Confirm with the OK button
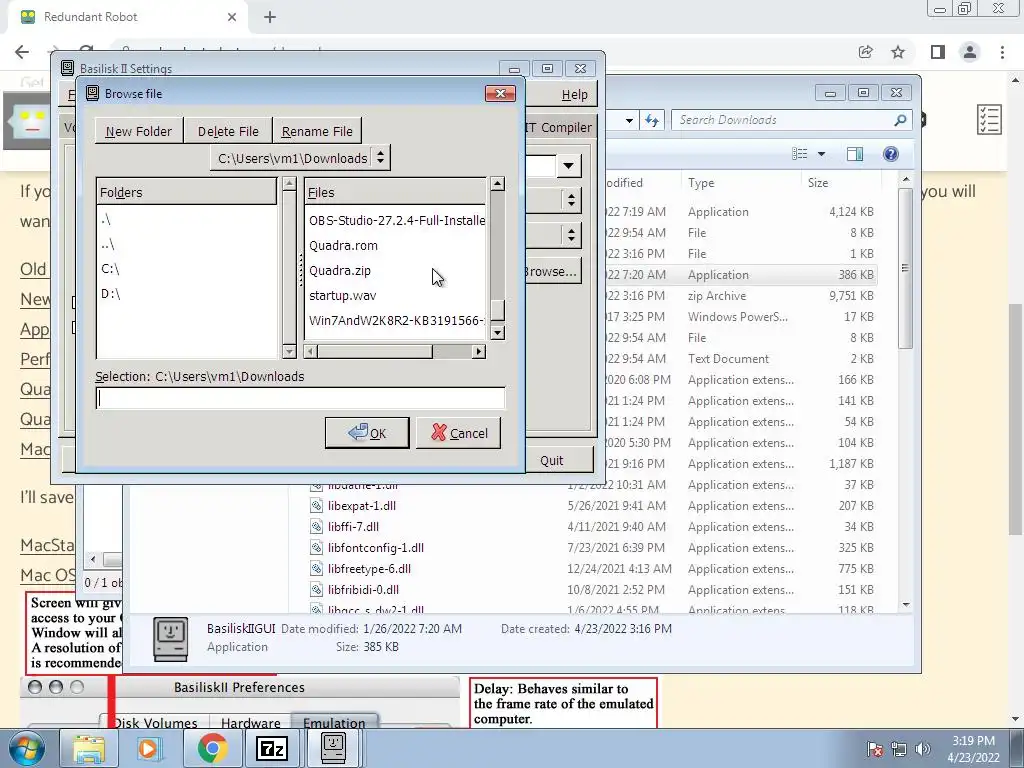Screen dimensions: 1024x768 pyautogui.click(x=367, y=433)
